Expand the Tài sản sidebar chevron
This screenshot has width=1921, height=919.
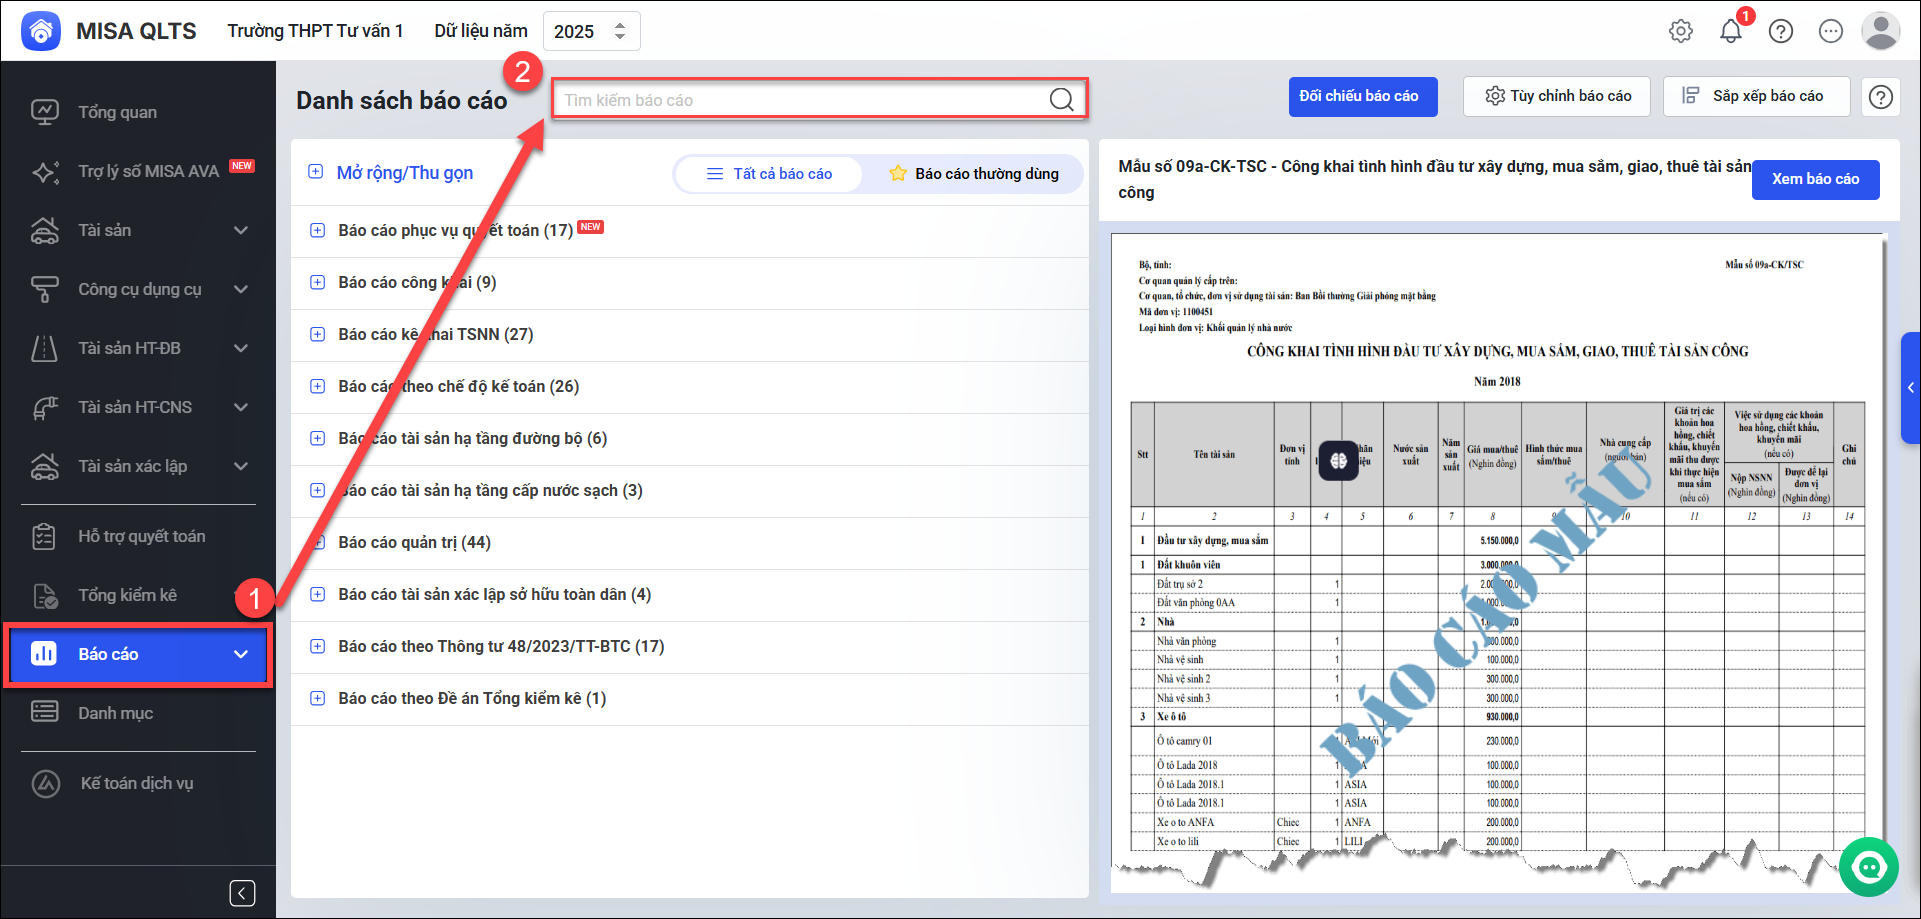[241, 230]
